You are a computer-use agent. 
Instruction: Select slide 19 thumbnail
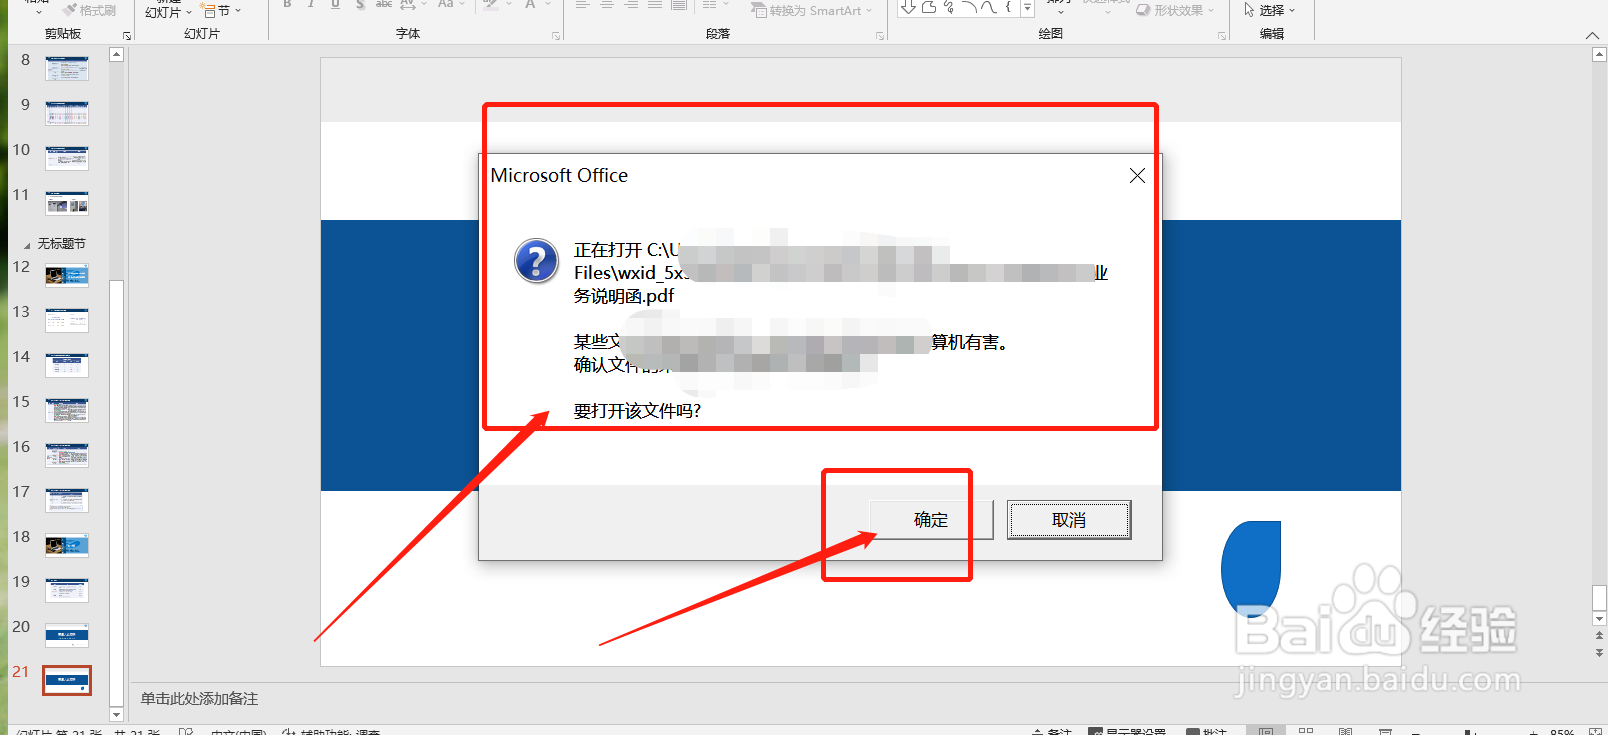(67, 590)
